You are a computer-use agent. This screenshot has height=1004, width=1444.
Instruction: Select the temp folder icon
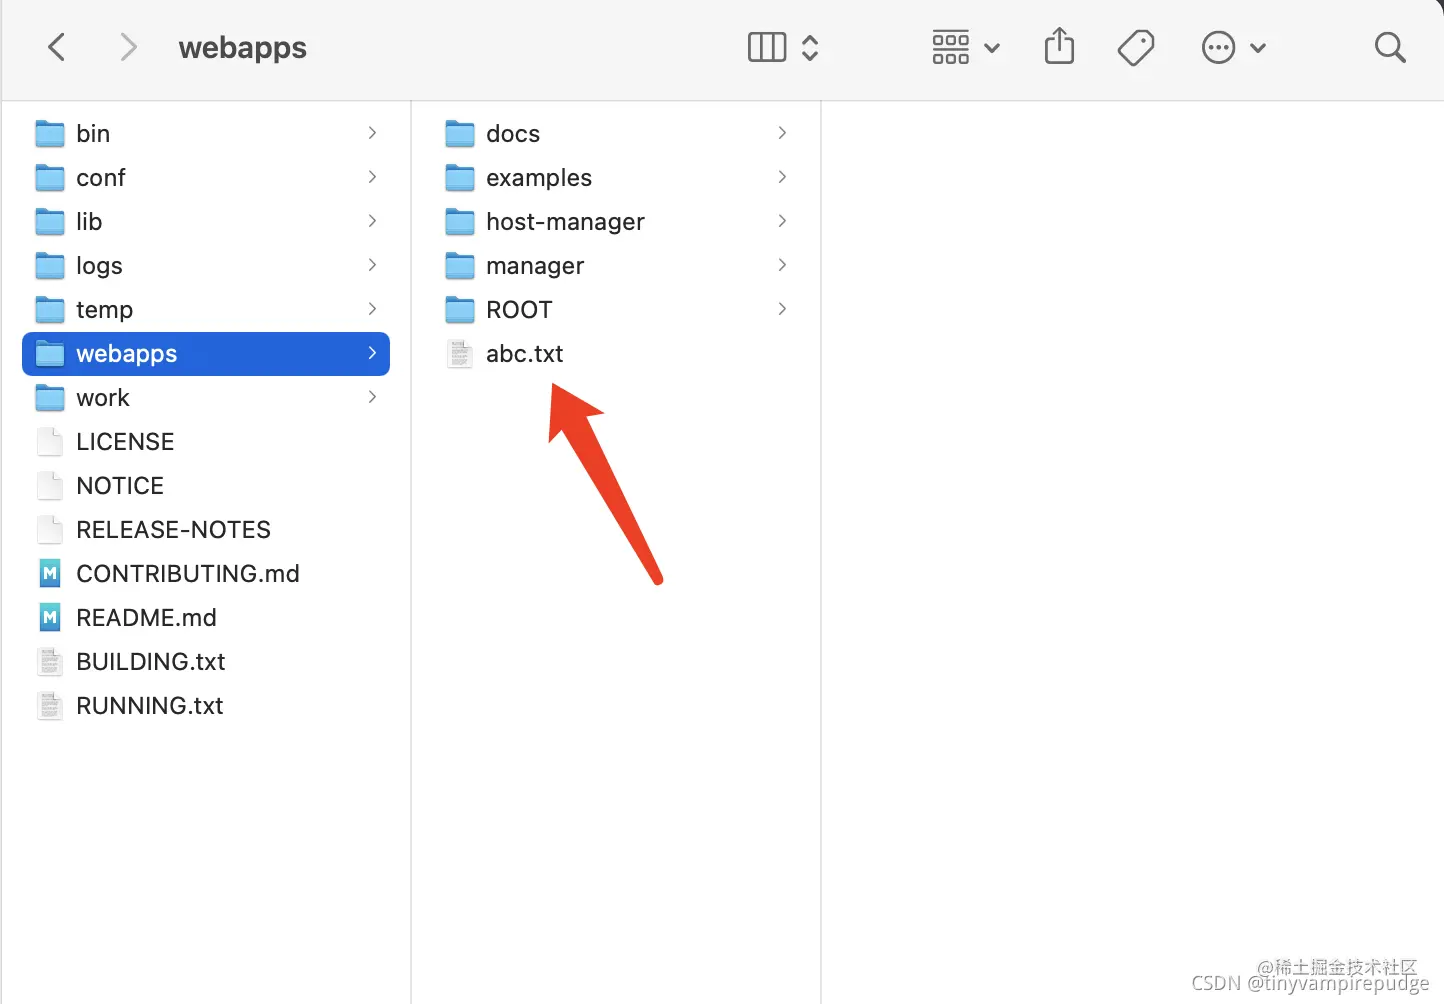(50, 309)
